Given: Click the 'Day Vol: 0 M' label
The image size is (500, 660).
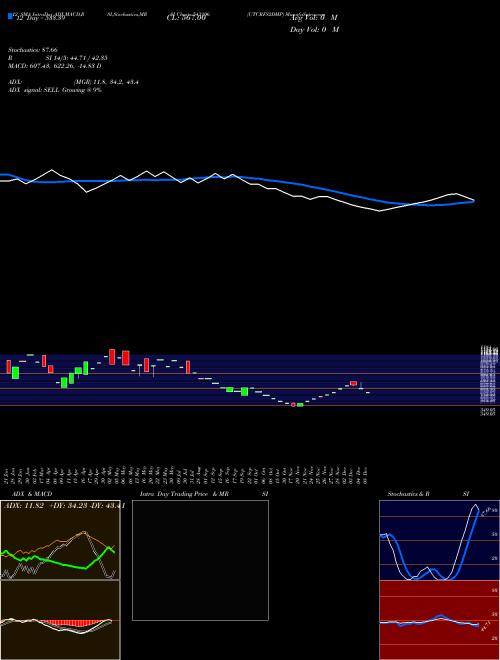Looking at the screenshot, I should click(x=314, y=30).
